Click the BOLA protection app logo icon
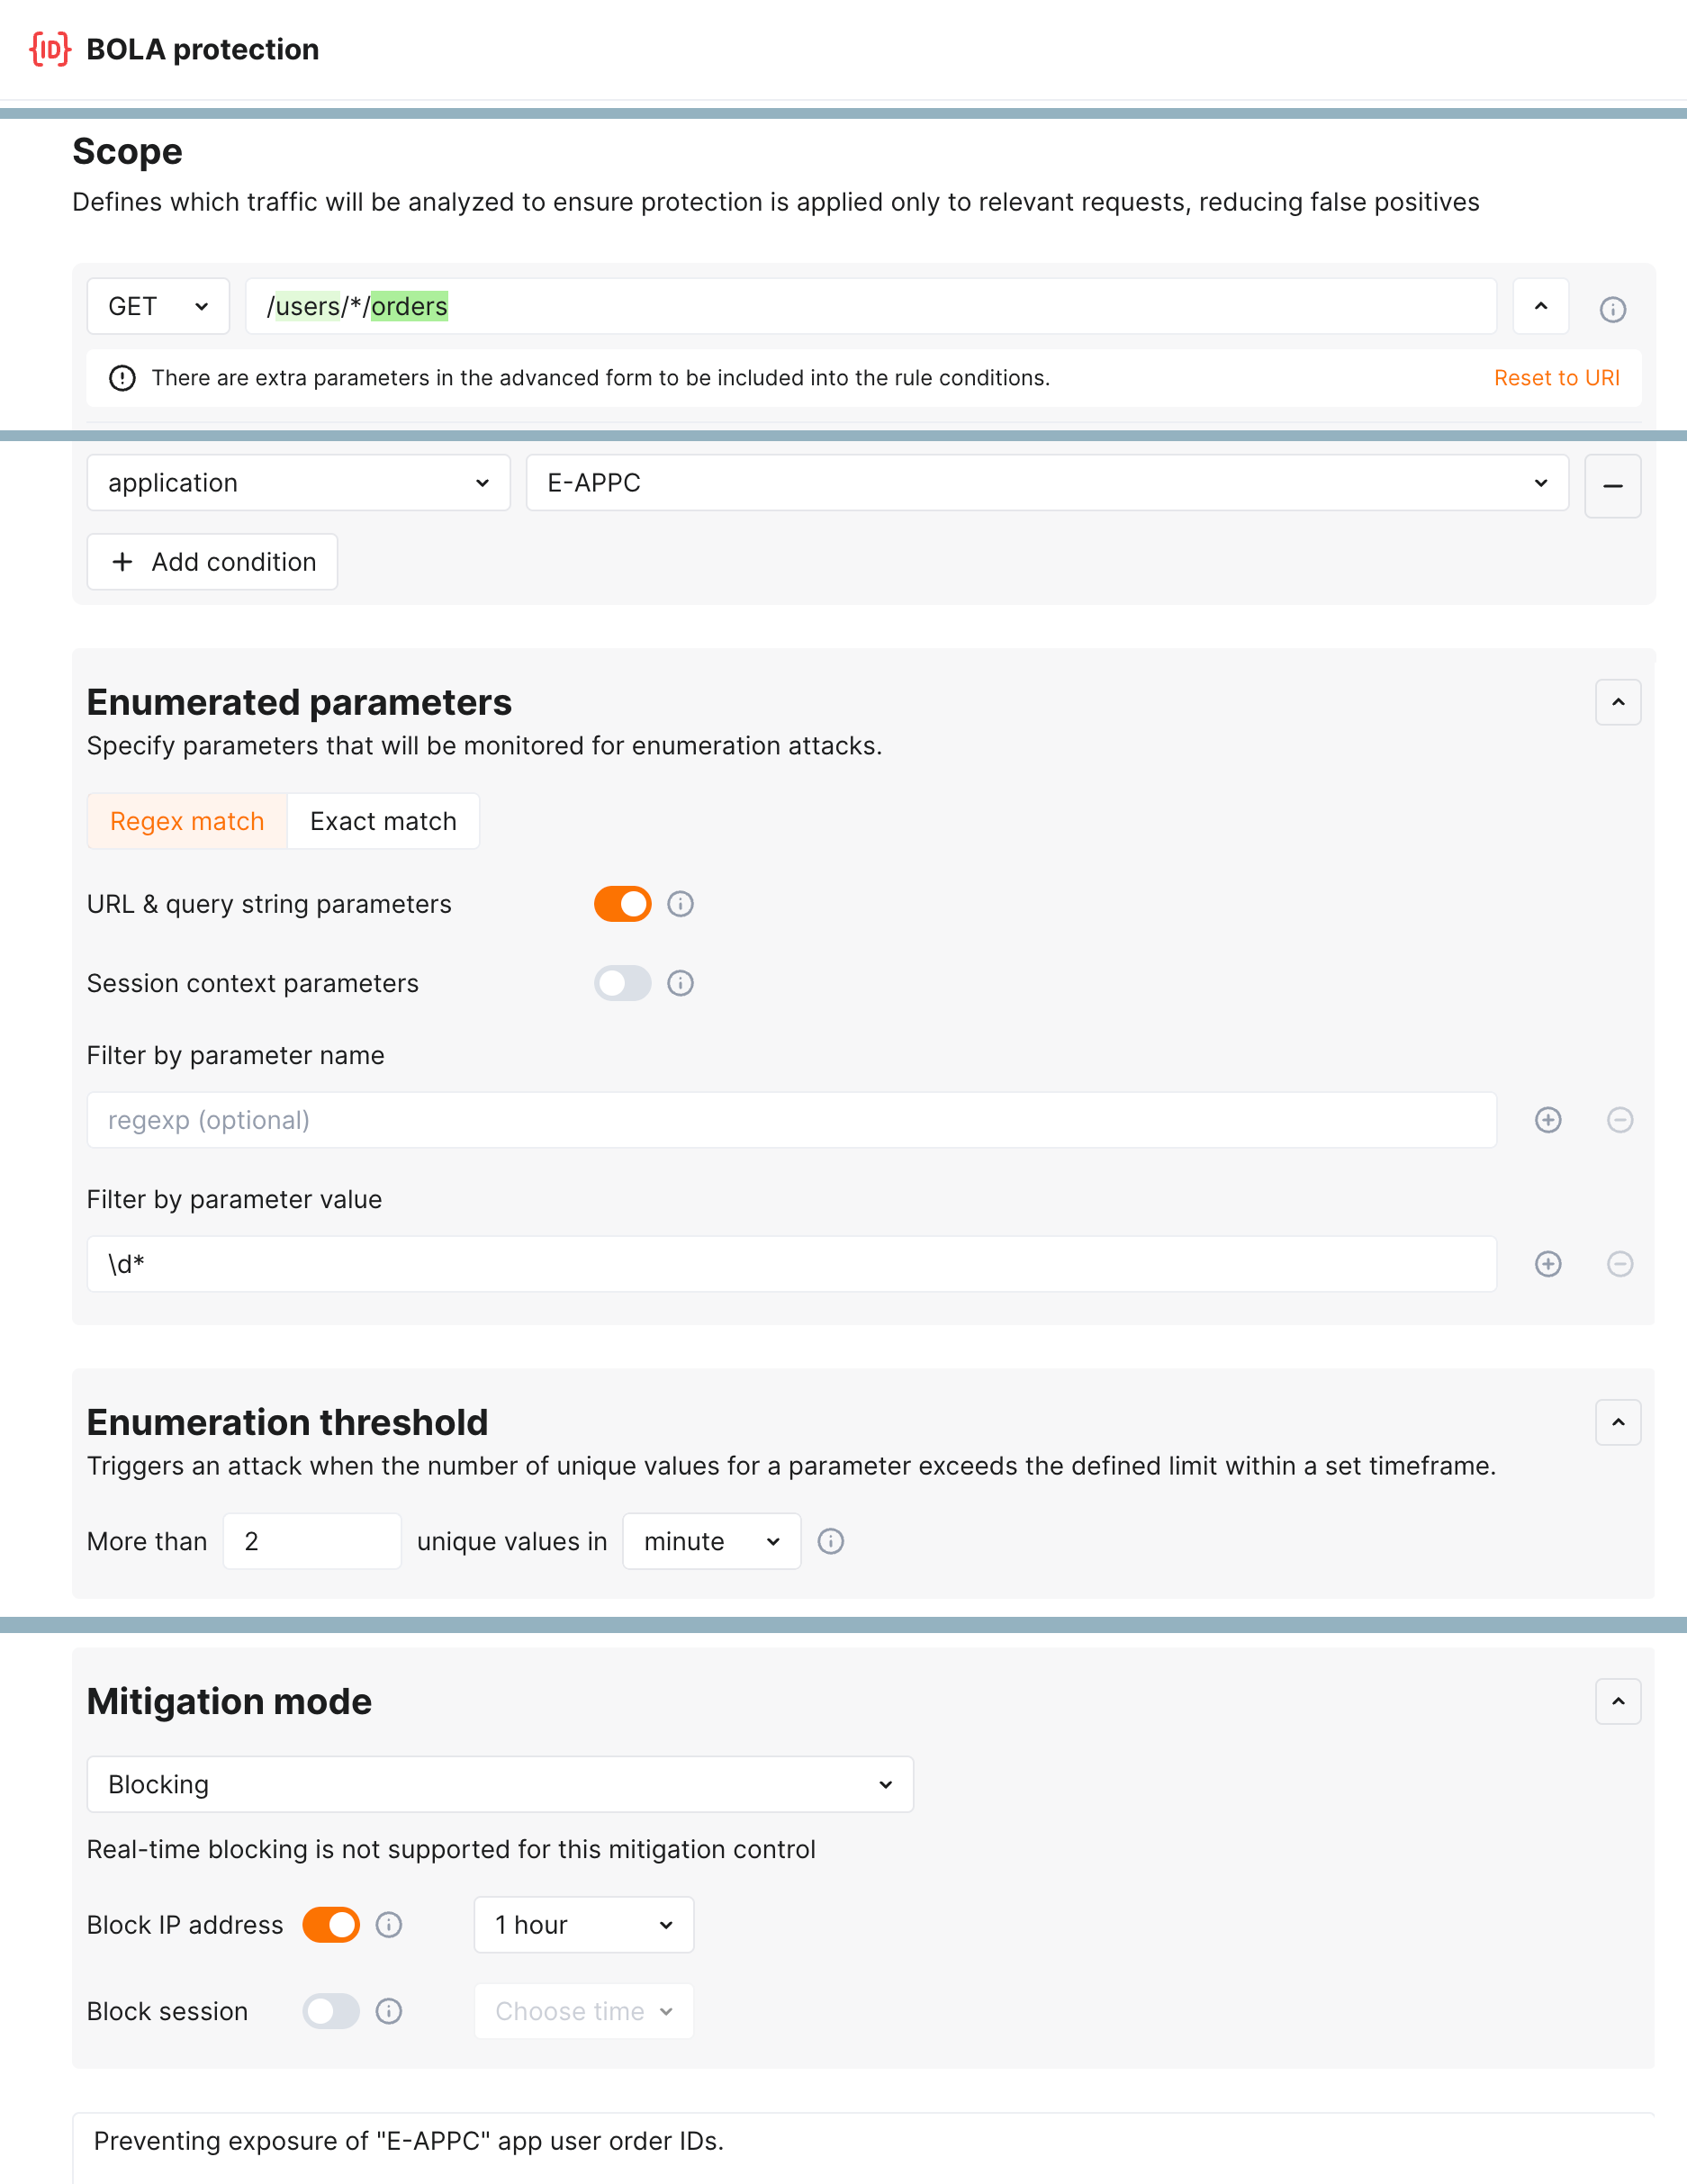The width and height of the screenshot is (1687, 2184). [48, 48]
